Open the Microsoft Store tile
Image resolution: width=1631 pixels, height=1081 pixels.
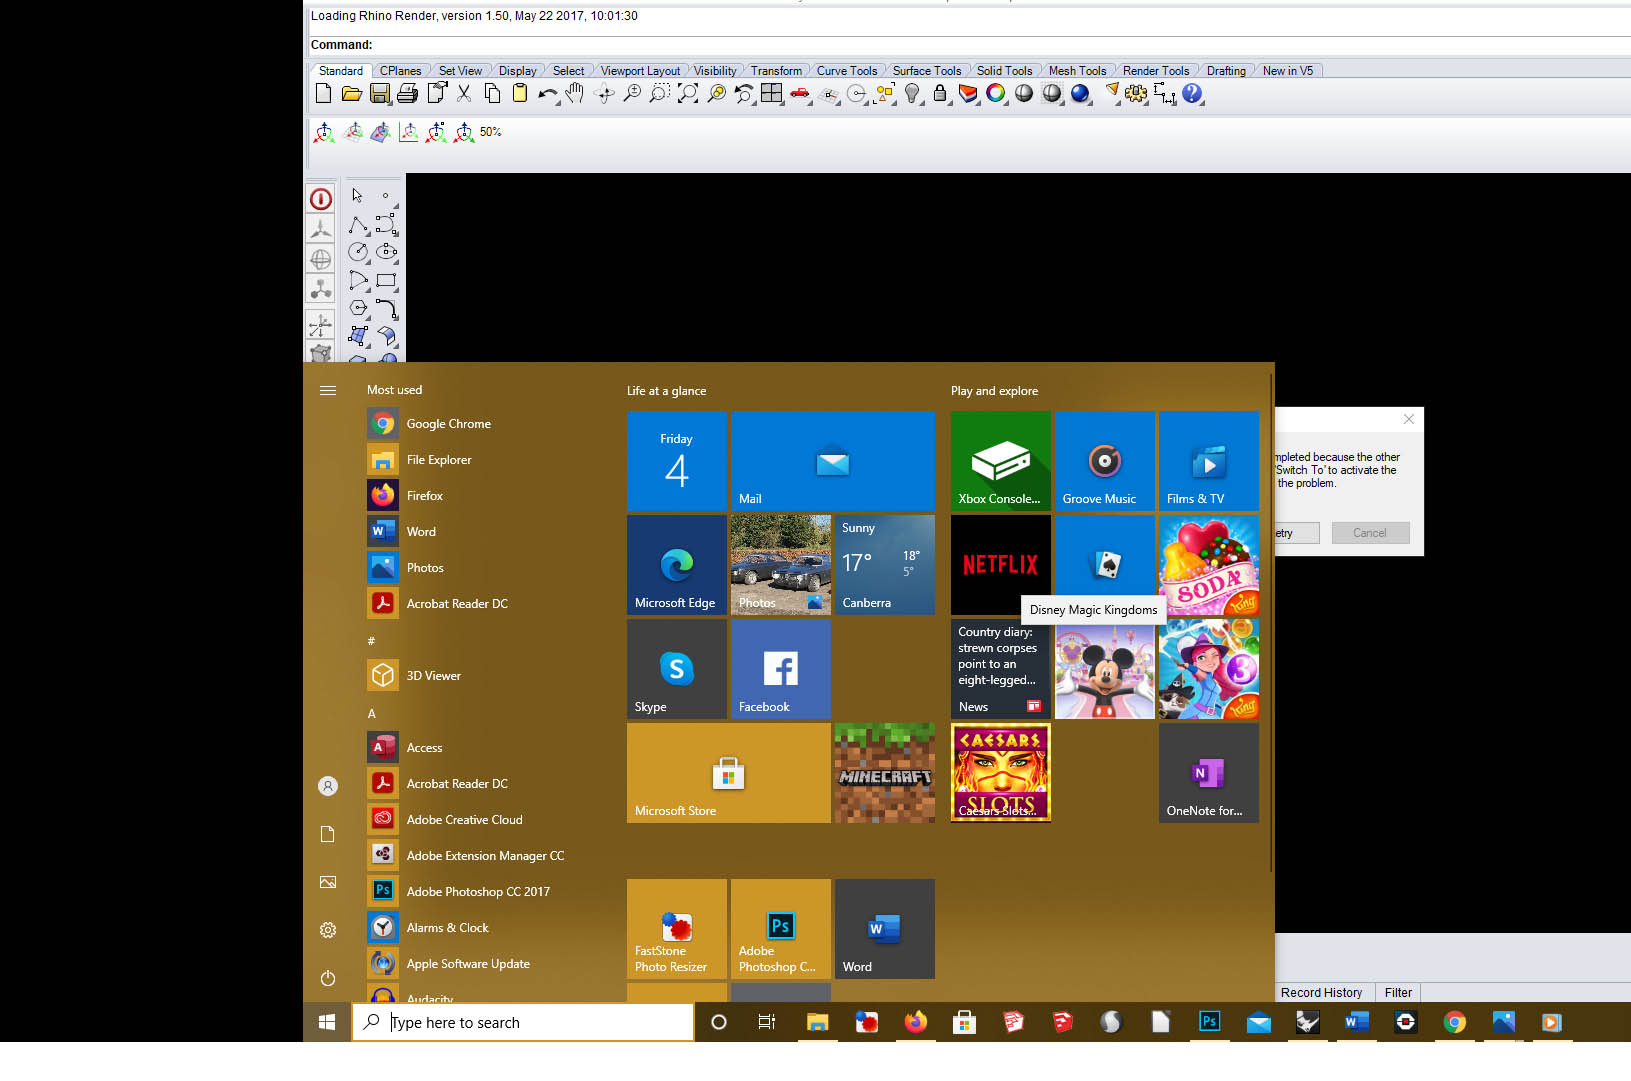pyautogui.click(x=729, y=773)
